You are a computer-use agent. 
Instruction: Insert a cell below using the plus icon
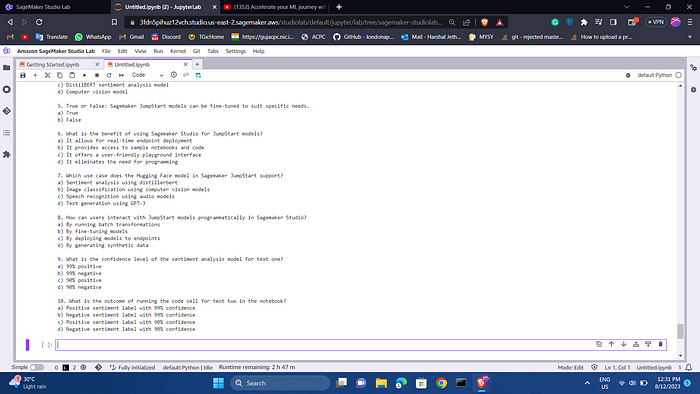pos(35,75)
